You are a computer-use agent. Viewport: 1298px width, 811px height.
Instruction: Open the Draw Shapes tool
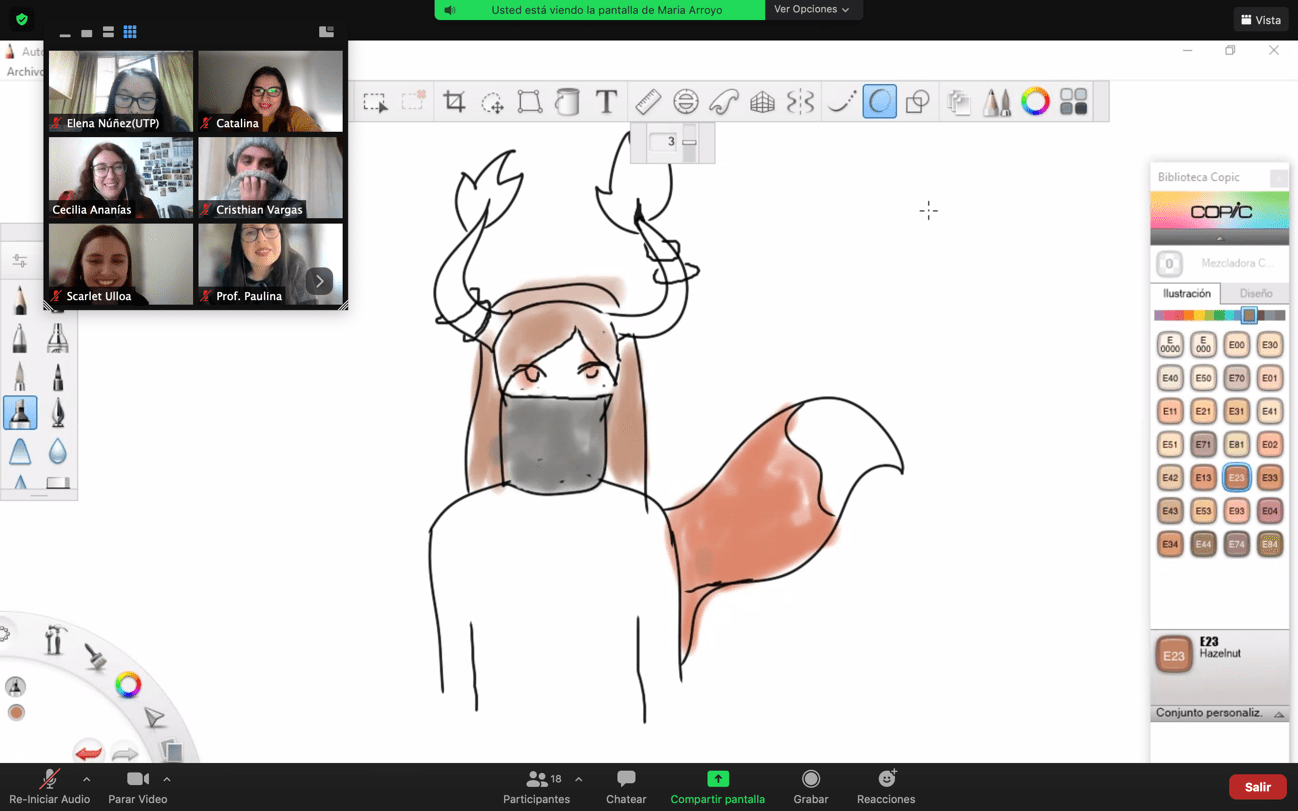(917, 102)
